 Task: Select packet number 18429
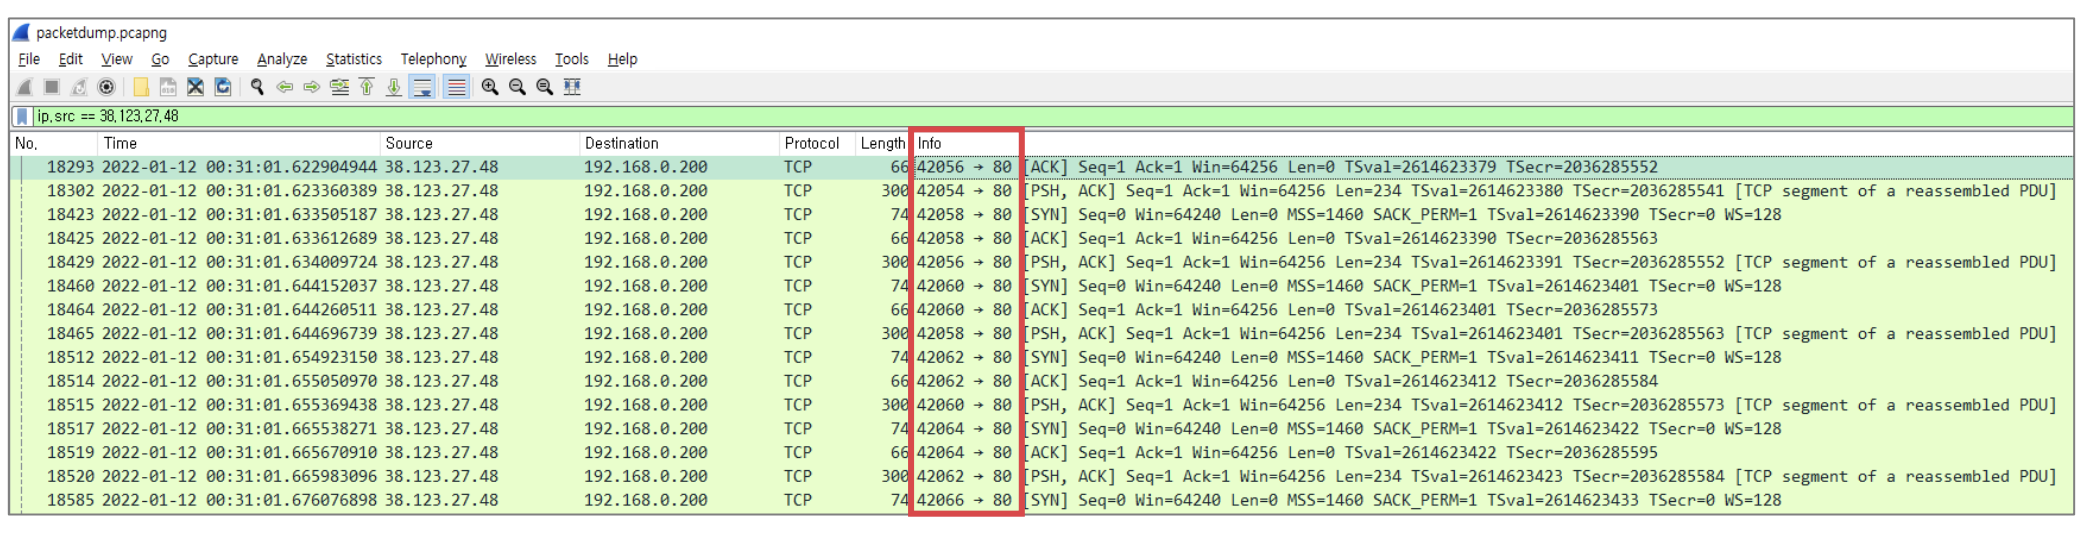tap(1042, 262)
